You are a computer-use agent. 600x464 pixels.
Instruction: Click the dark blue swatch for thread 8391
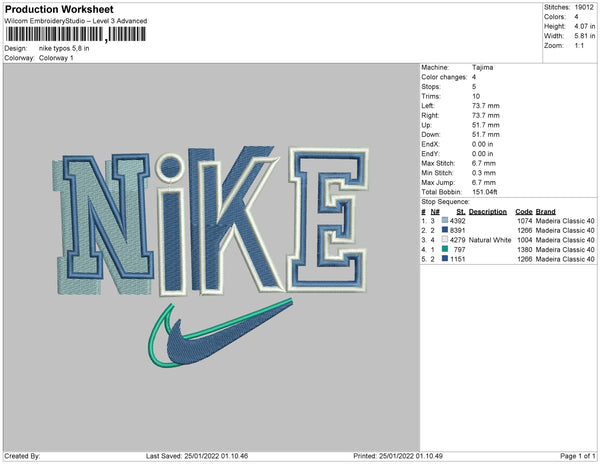click(x=445, y=230)
